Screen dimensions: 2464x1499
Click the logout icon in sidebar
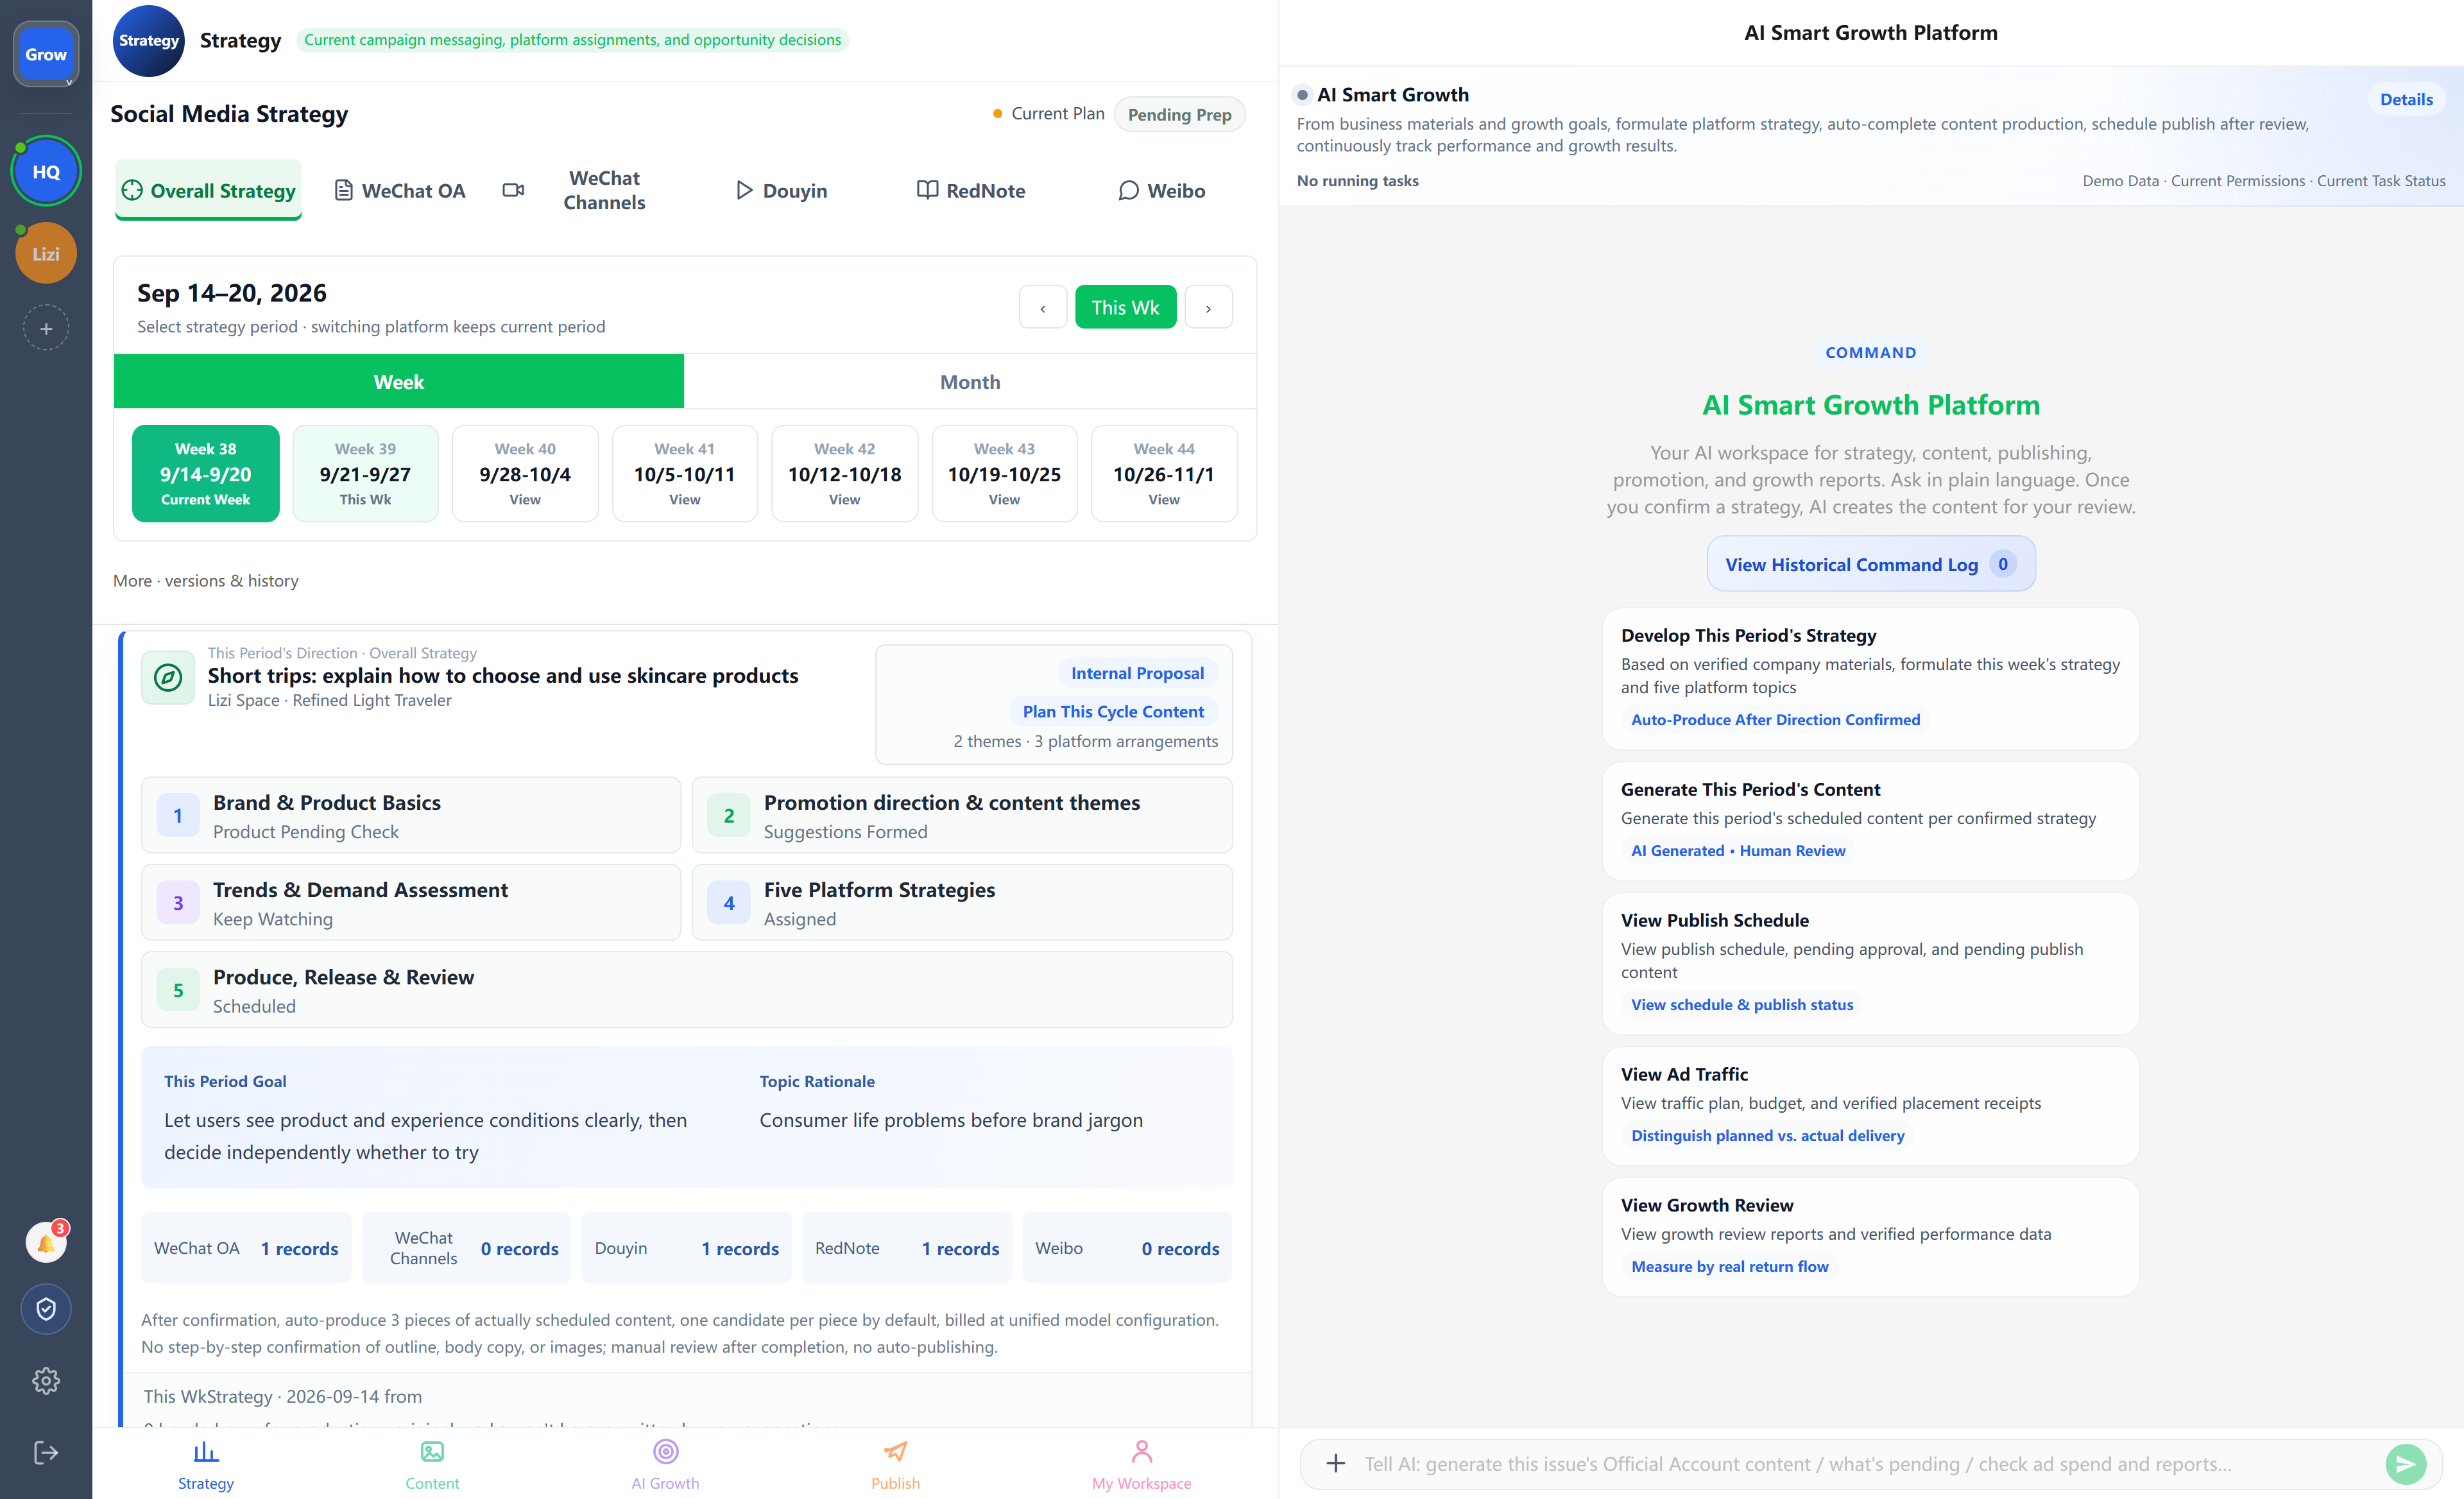[x=46, y=1453]
